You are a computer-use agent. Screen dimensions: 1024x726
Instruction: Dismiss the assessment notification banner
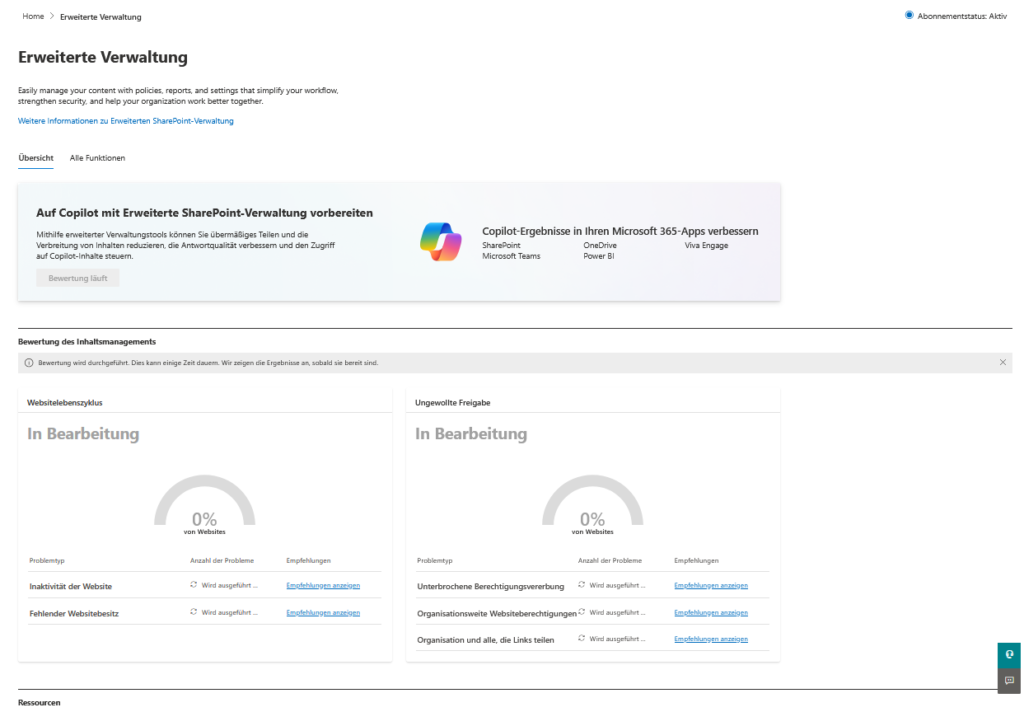pyautogui.click(x=1003, y=362)
